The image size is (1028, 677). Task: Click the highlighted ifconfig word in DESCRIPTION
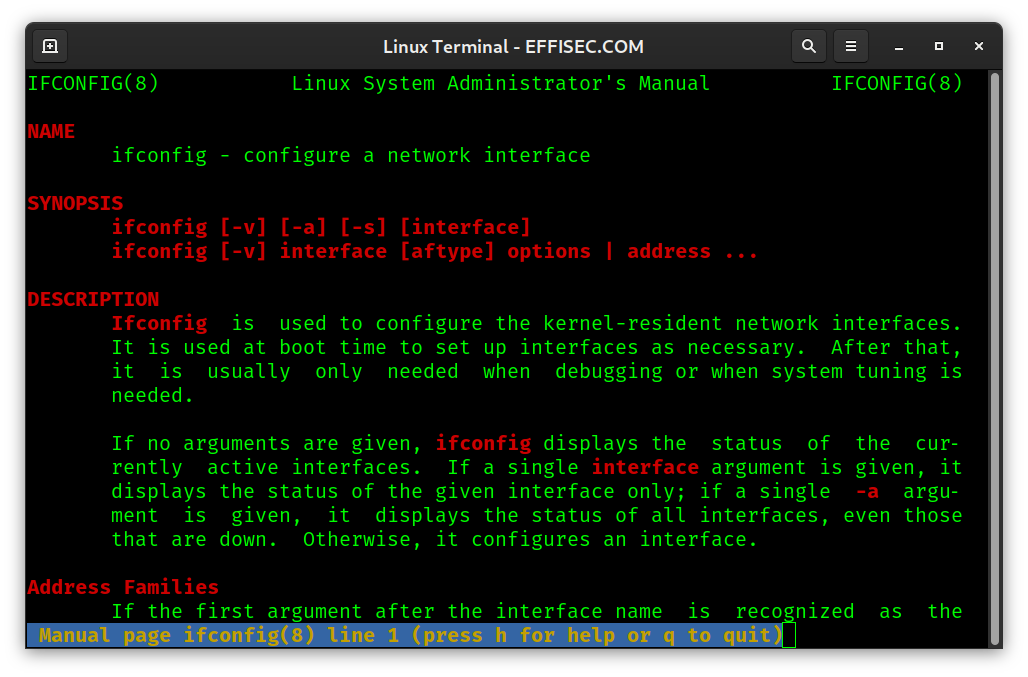(483, 443)
